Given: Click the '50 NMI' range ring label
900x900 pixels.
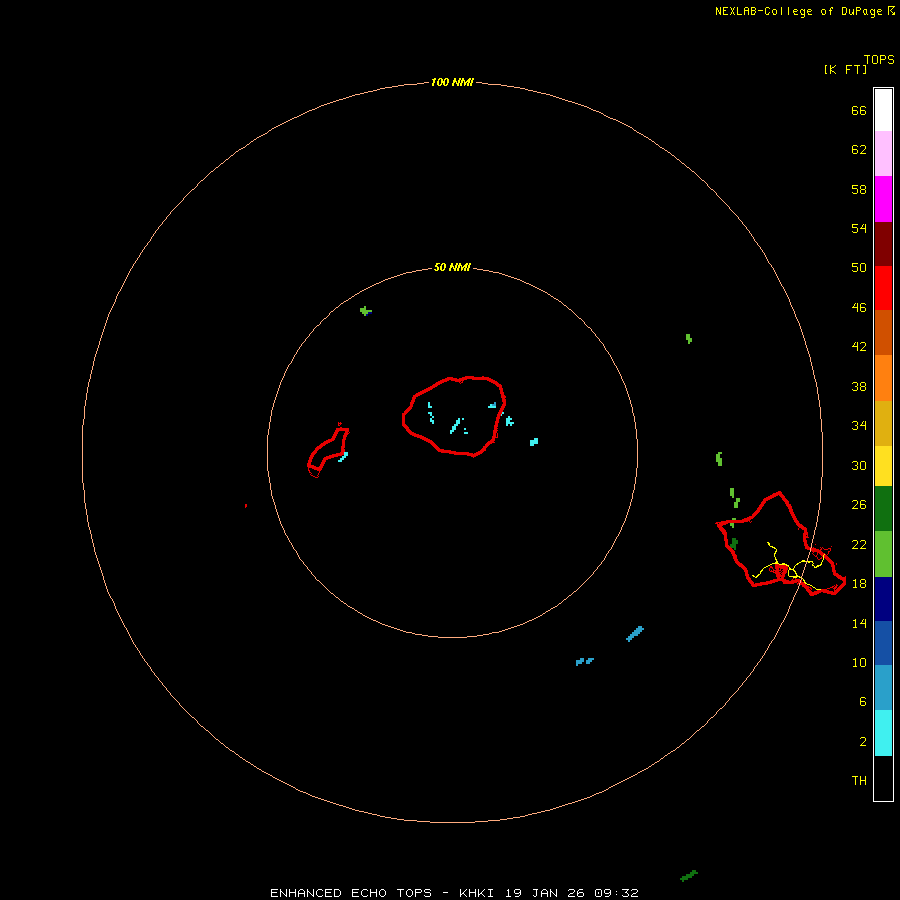Looking at the screenshot, I should [x=452, y=267].
